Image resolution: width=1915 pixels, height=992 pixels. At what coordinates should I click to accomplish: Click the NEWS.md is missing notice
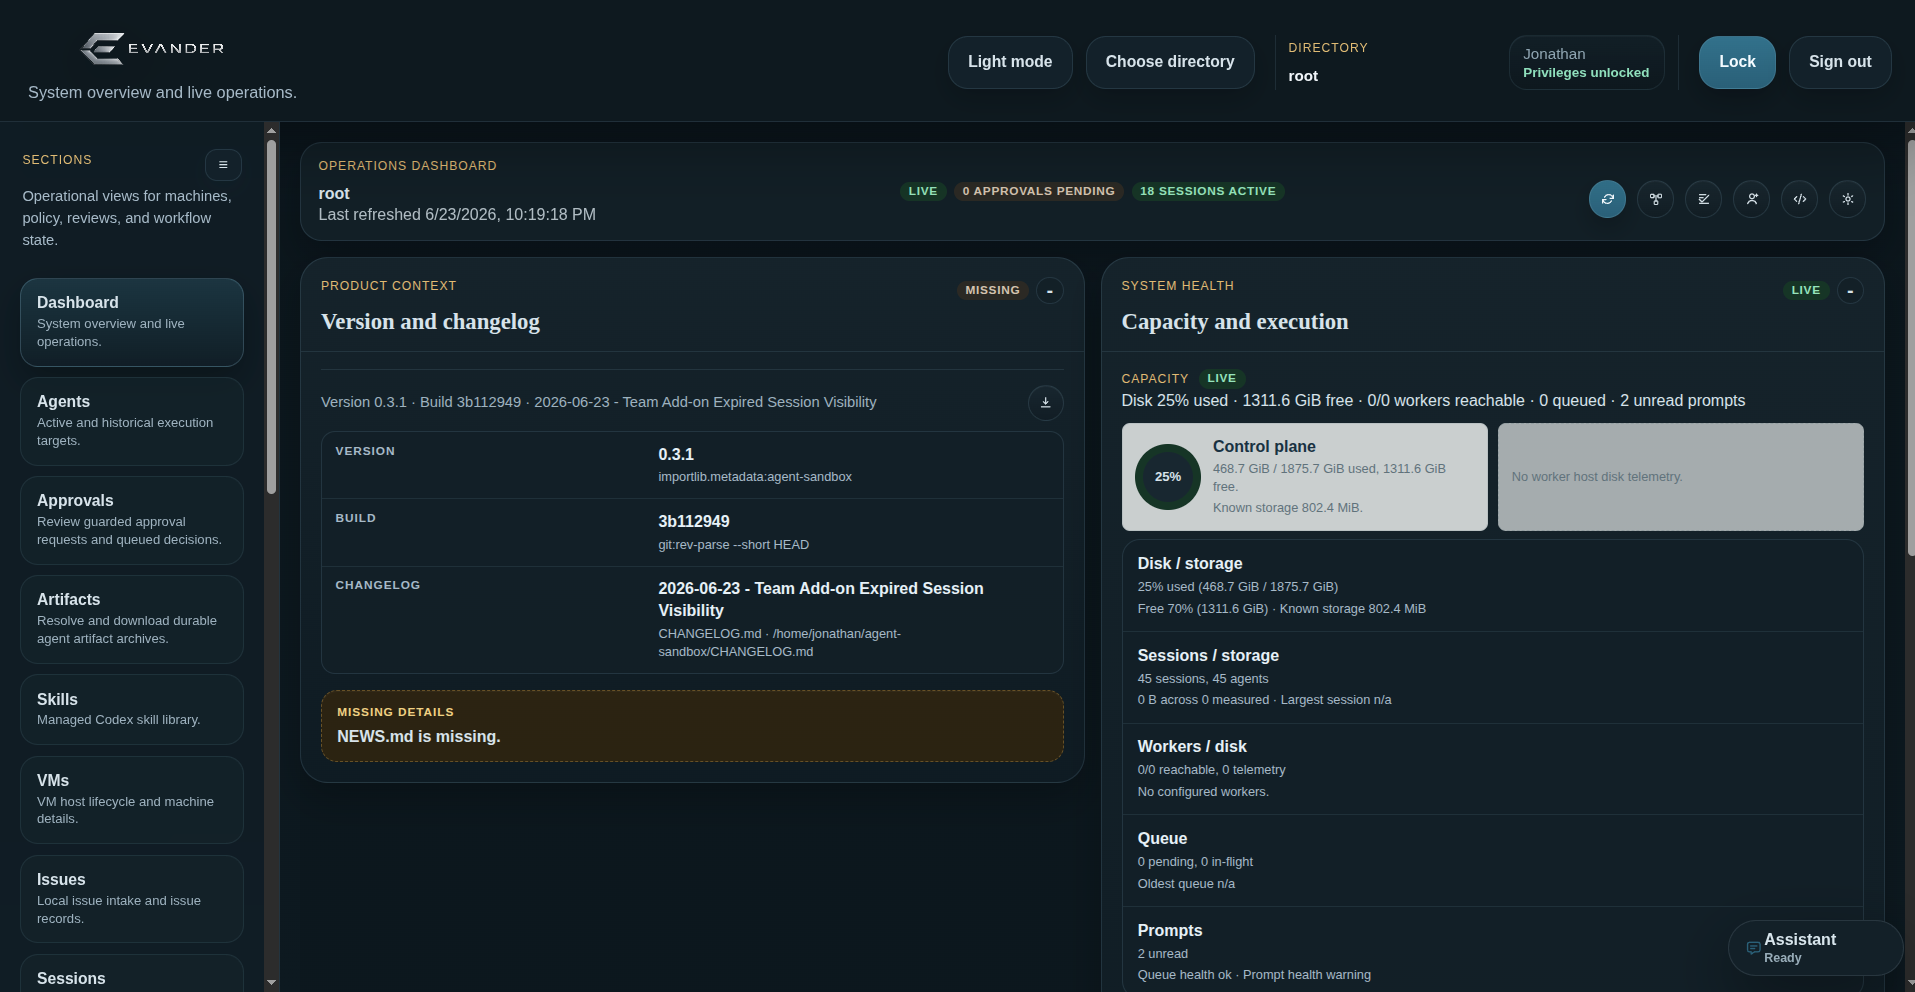pos(692,726)
